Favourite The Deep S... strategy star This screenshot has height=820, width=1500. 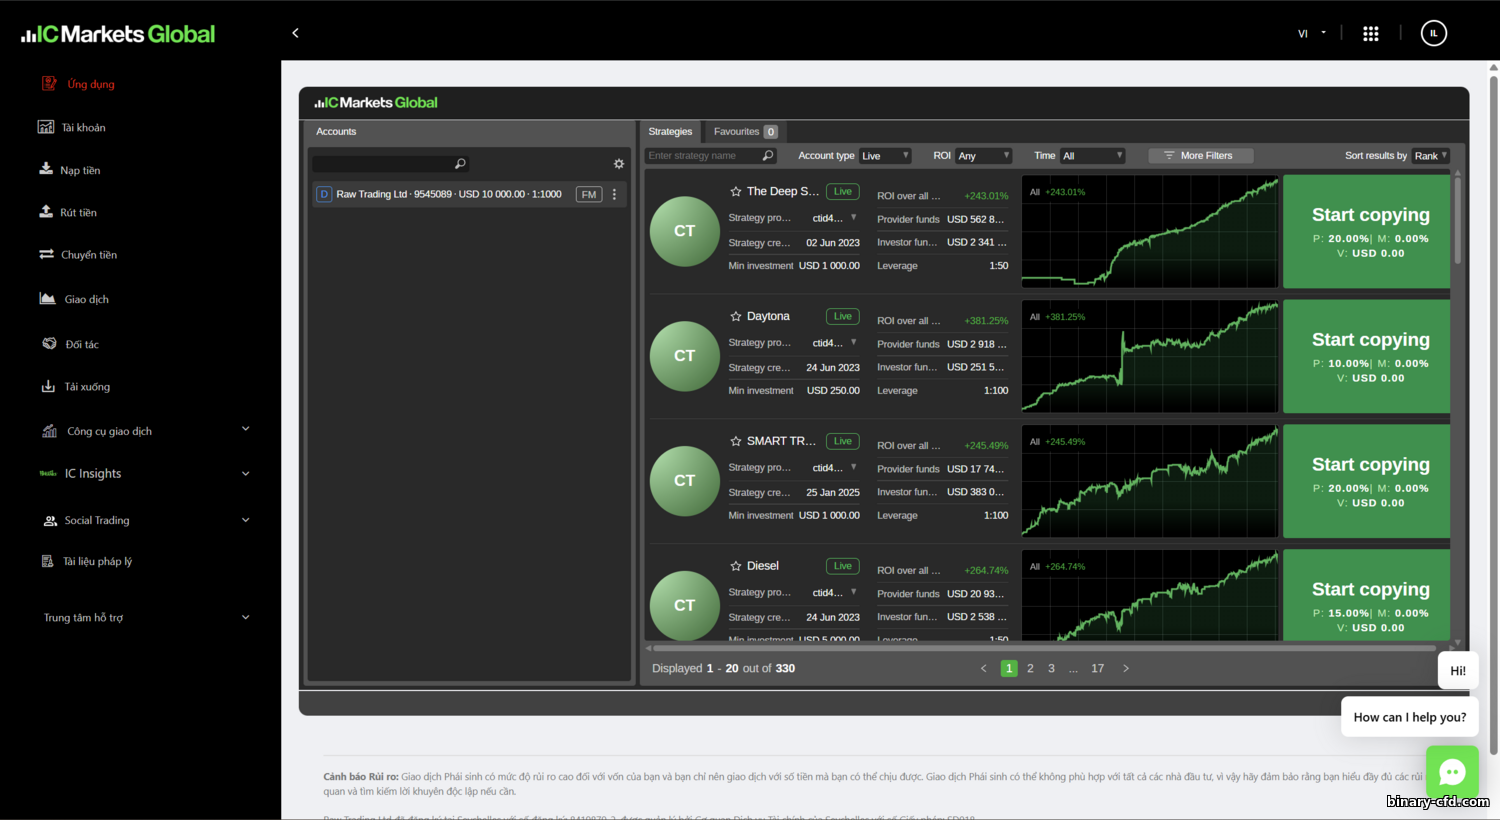[736, 192]
